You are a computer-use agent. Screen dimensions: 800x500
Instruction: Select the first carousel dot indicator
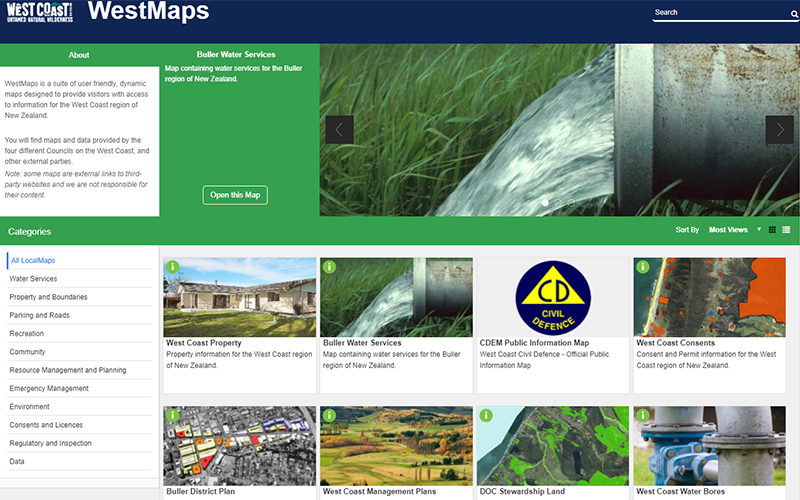[x=545, y=203]
